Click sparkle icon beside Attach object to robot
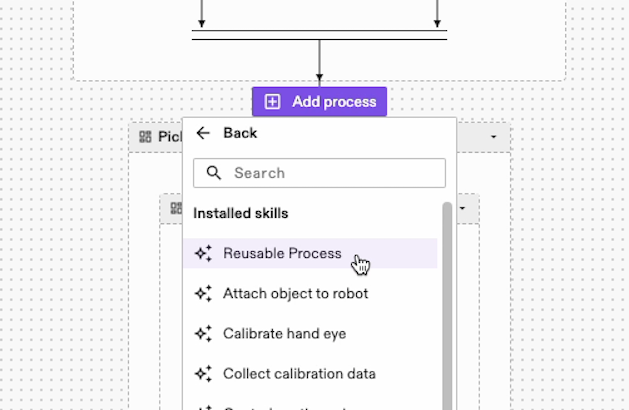This screenshot has width=629, height=410. (x=203, y=294)
